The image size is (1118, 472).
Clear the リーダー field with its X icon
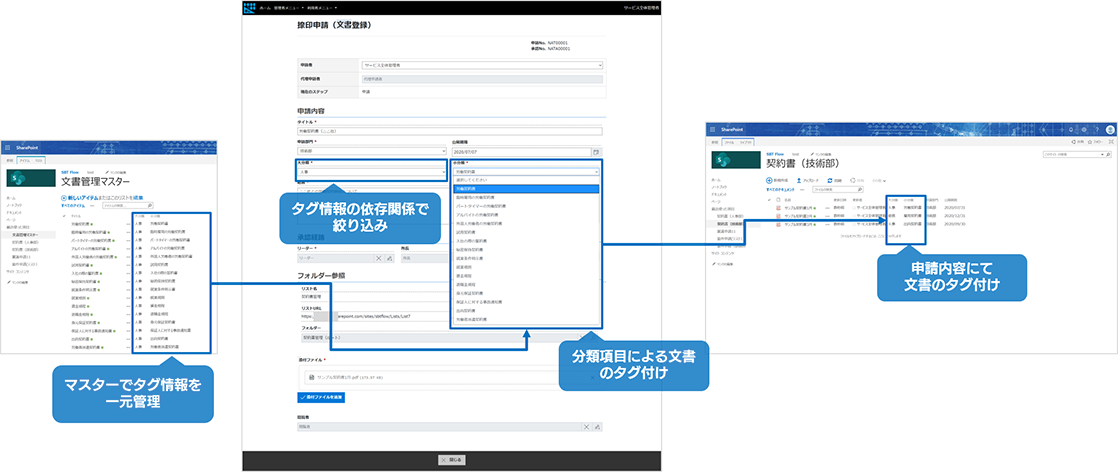click(379, 258)
